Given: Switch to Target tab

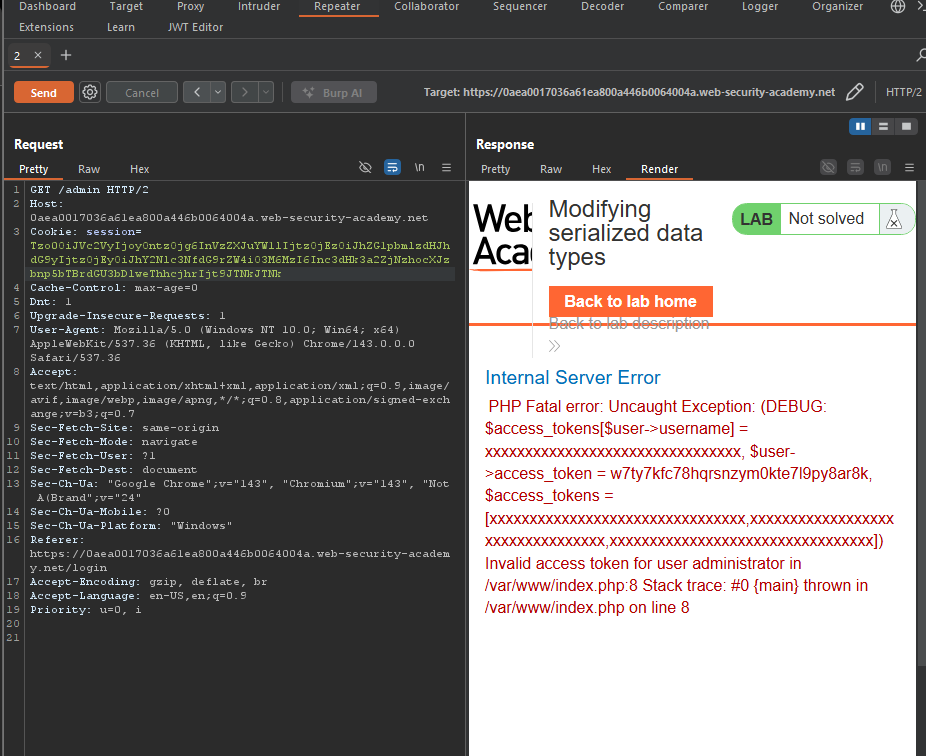Looking at the screenshot, I should tap(126, 6).
